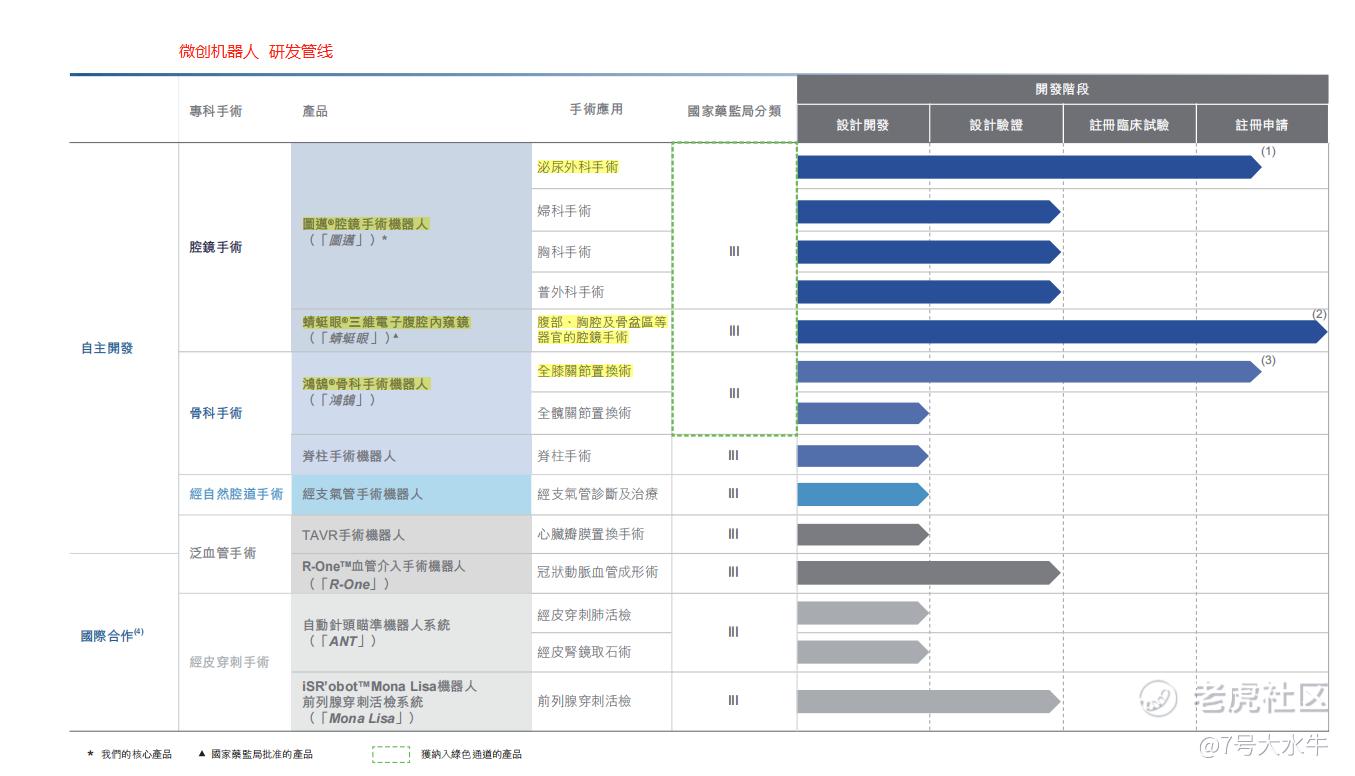Click the 自主開發 row group label
Viewport: 1355px width, 776px height.
pyautogui.click(x=107, y=349)
